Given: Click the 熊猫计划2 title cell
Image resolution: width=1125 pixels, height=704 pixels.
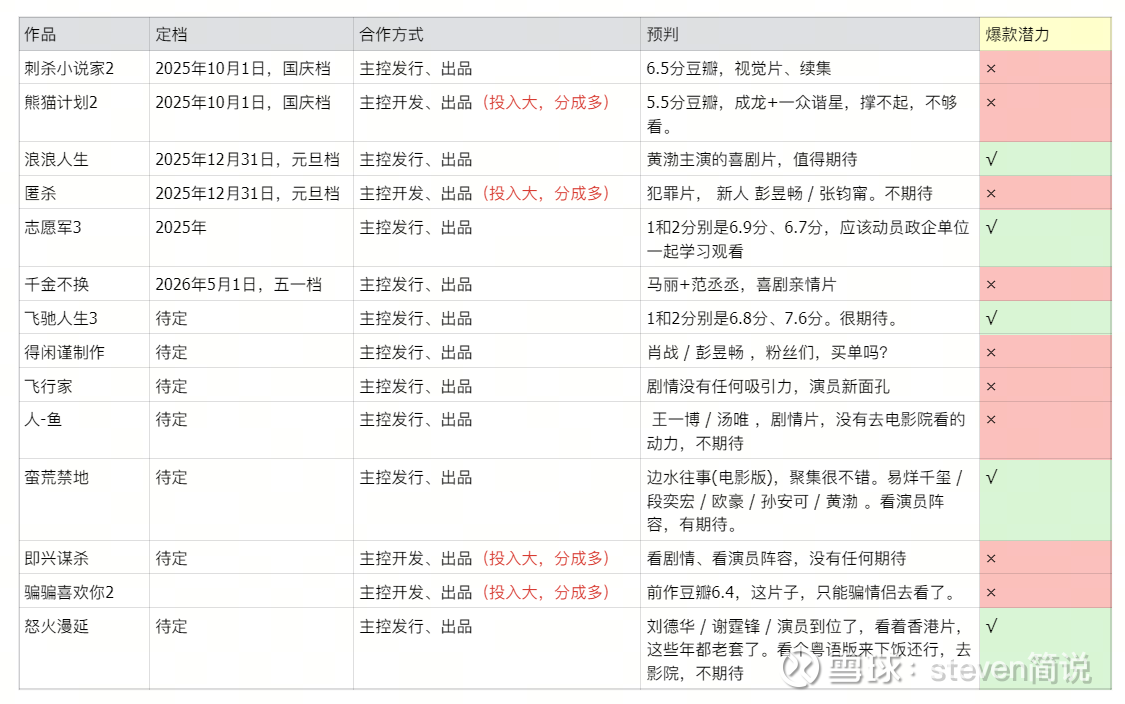Looking at the screenshot, I should tap(61, 103).
